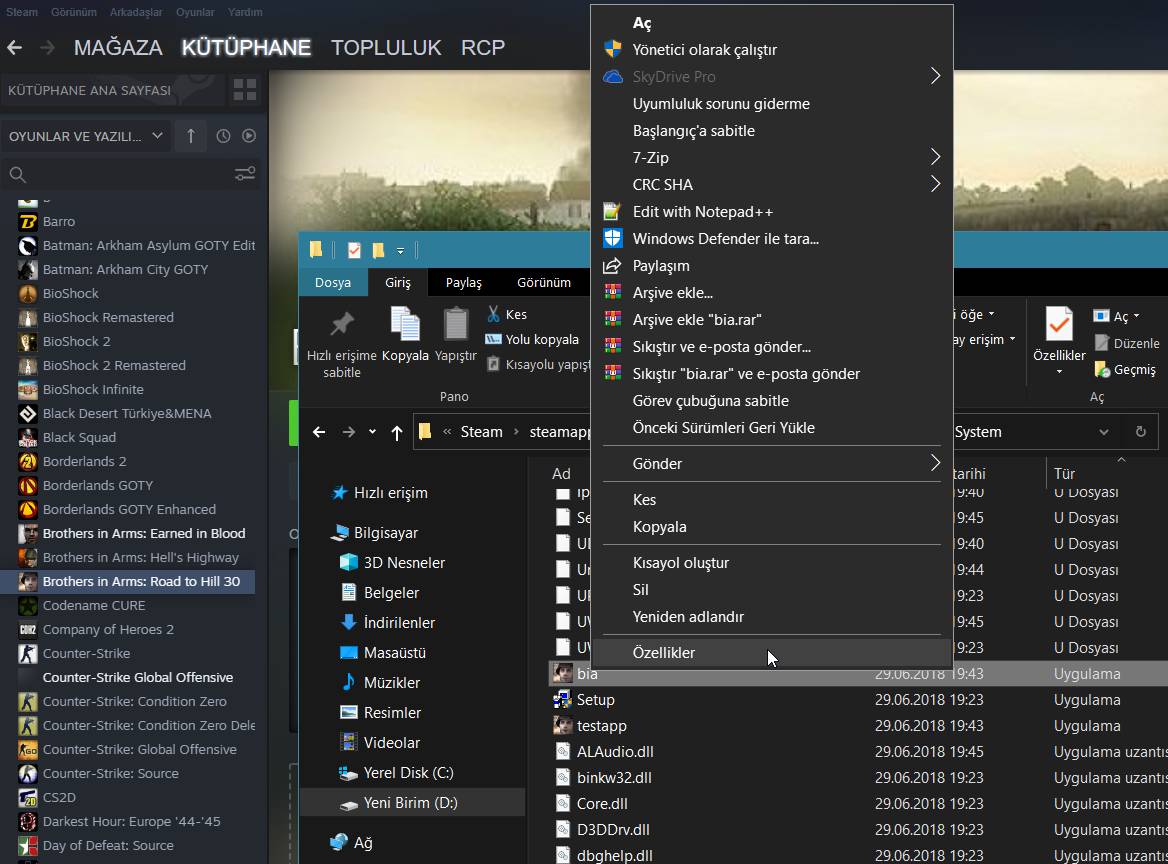Open recent locations dropdown in Explorer
The image size is (1168, 864).
click(x=372, y=432)
